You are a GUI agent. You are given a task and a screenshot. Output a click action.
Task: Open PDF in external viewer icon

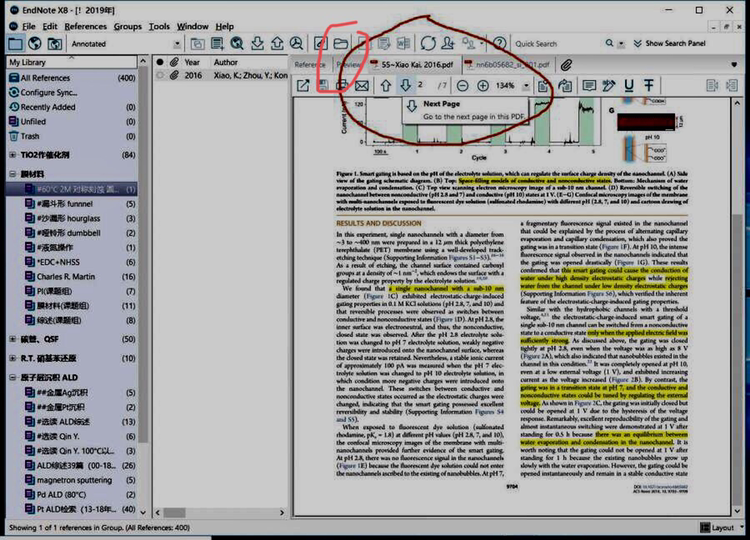coord(303,86)
